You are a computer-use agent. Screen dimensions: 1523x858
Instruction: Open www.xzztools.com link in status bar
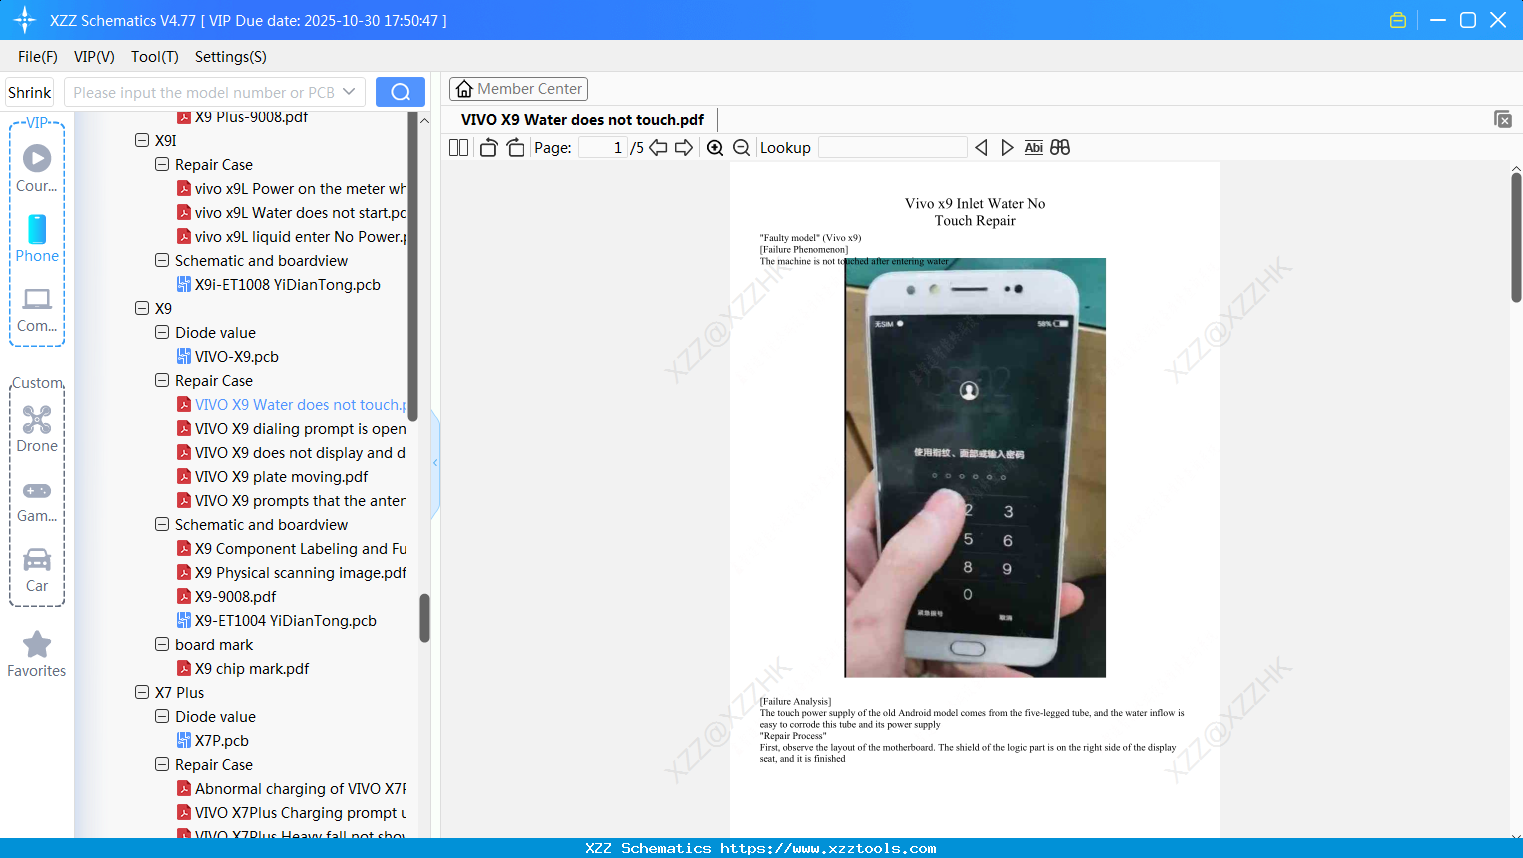pos(828,848)
